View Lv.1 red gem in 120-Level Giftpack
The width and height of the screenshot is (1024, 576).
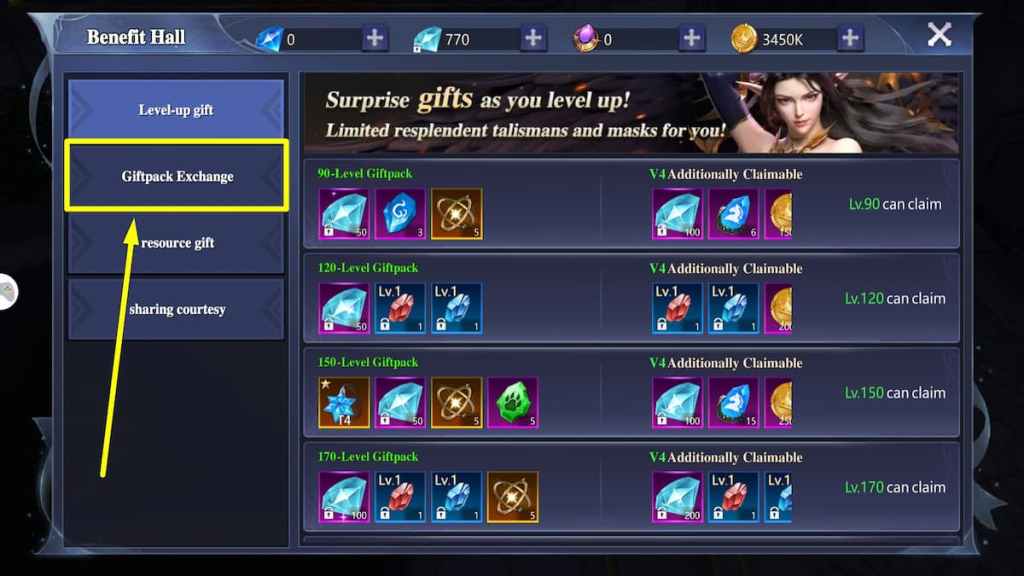(400, 308)
